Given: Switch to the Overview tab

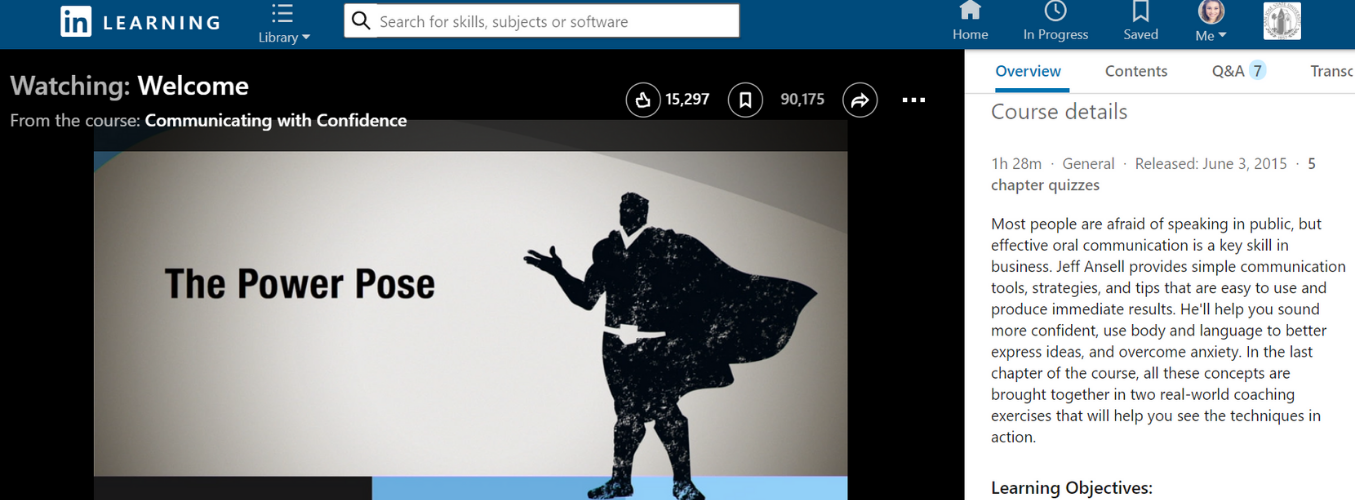Looking at the screenshot, I should [x=1028, y=71].
